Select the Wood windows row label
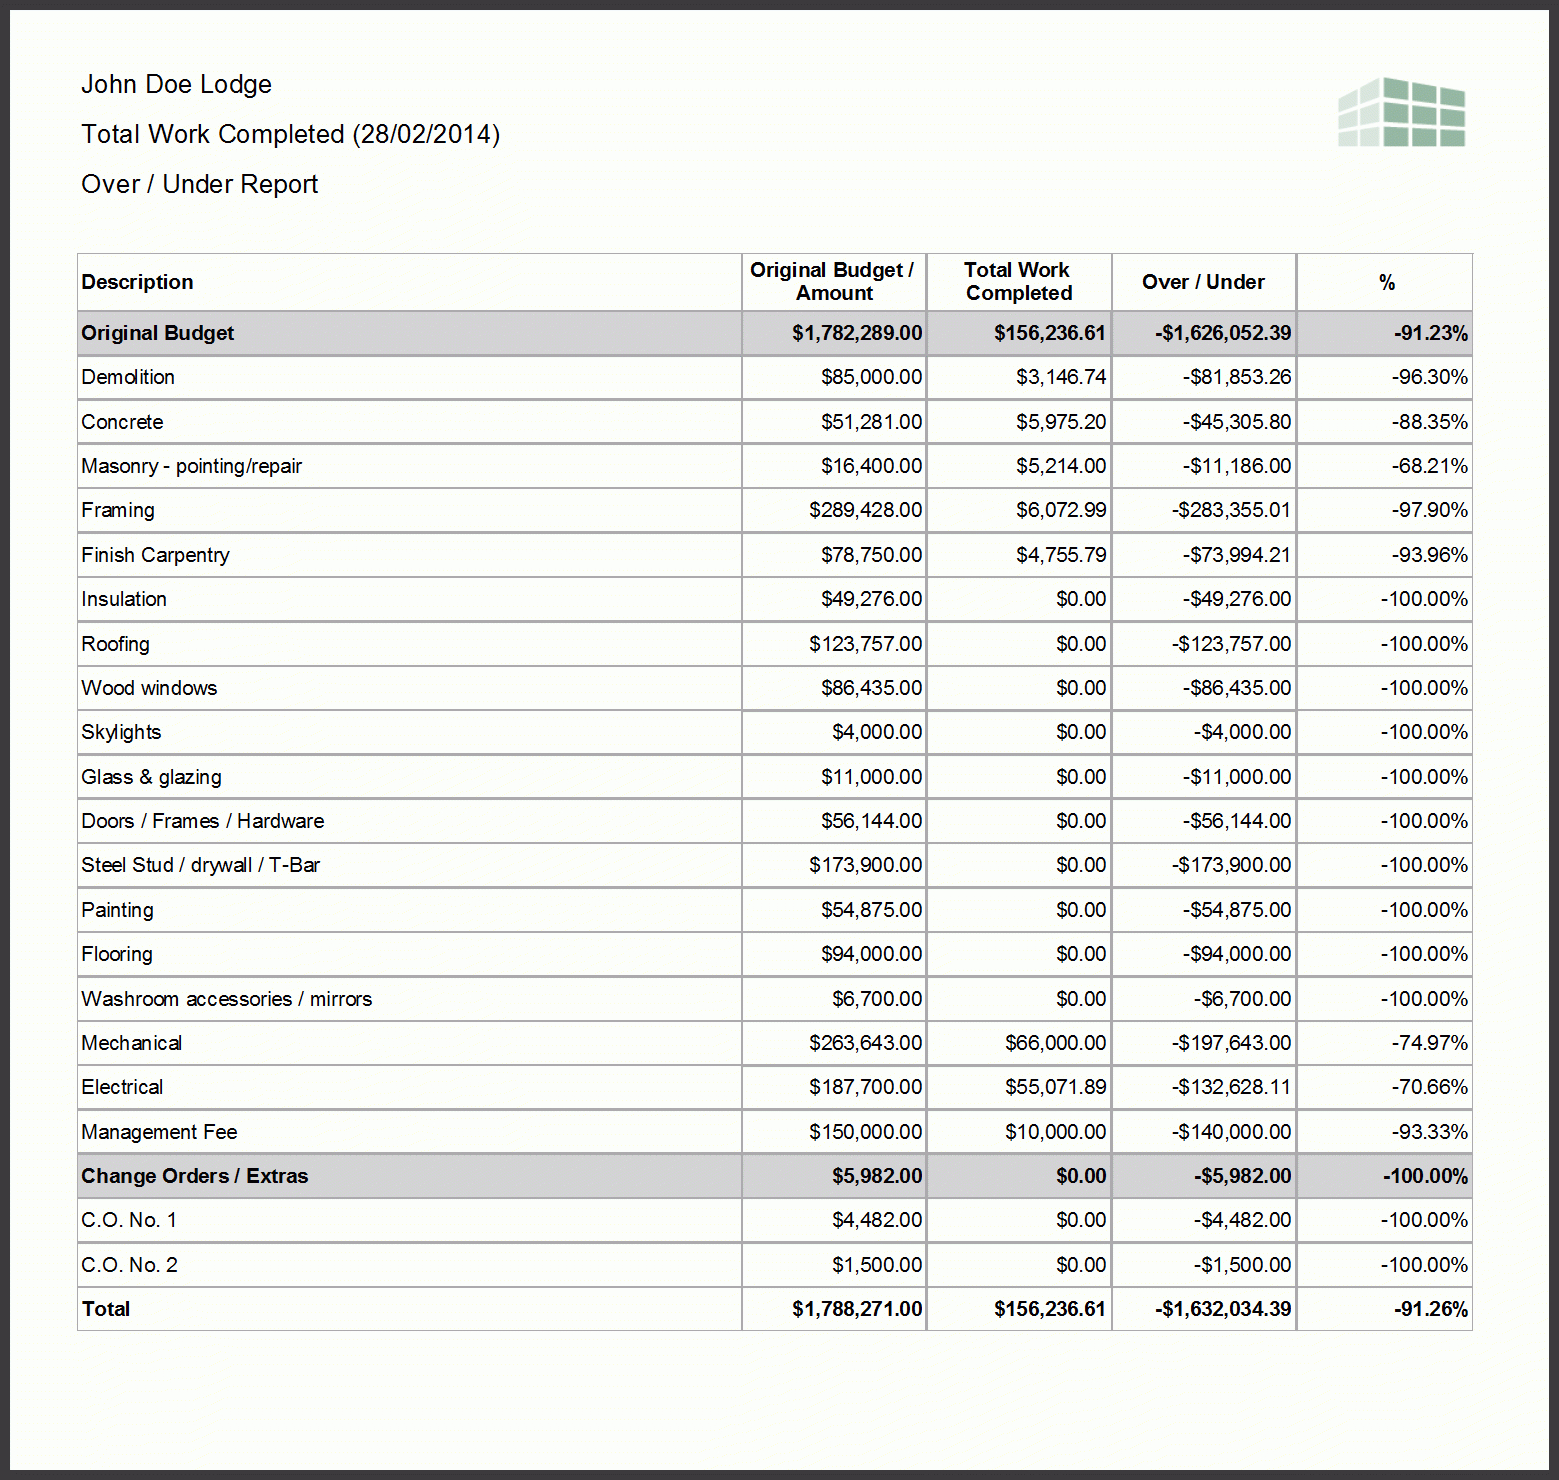The height and width of the screenshot is (1480, 1559). 149,688
